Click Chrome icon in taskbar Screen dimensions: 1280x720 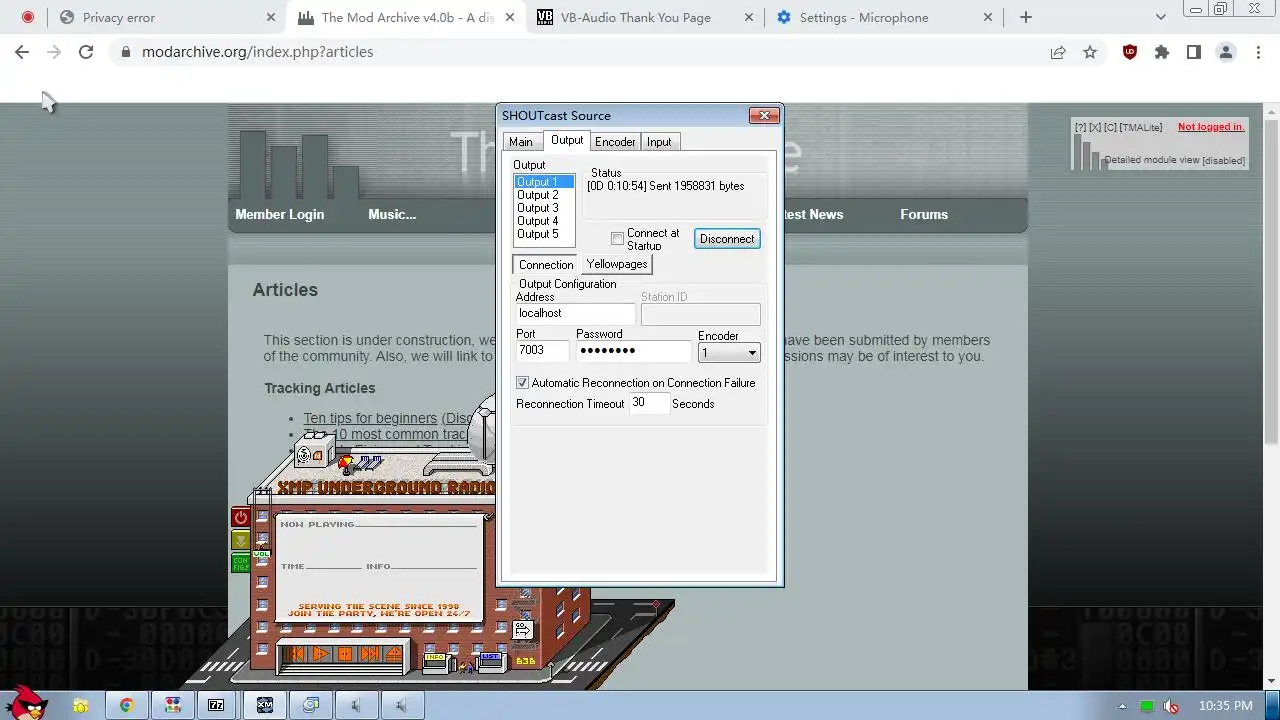point(127,705)
